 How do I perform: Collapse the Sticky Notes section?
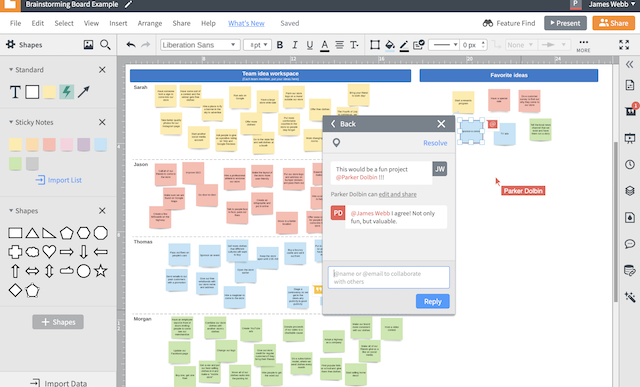[x=11, y=122]
